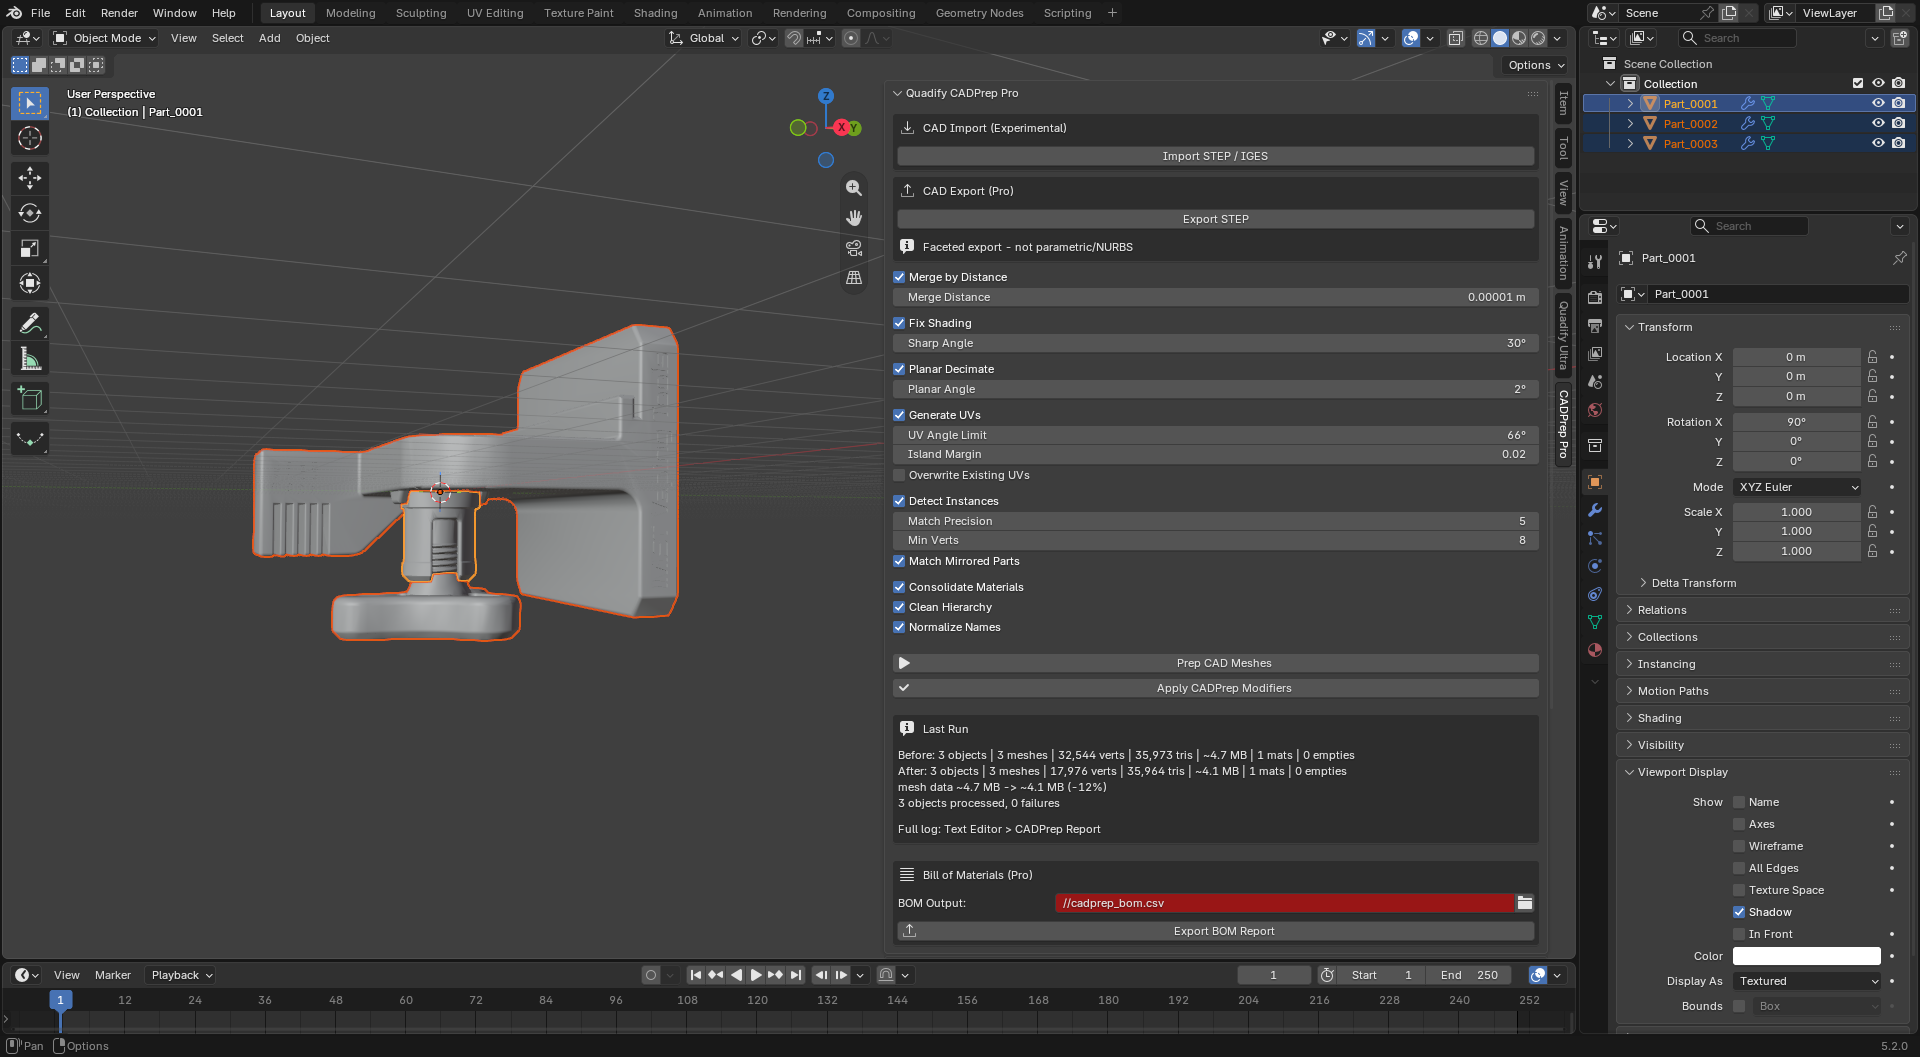Select the Rotate tool in toolbar

[x=30, y=213]
